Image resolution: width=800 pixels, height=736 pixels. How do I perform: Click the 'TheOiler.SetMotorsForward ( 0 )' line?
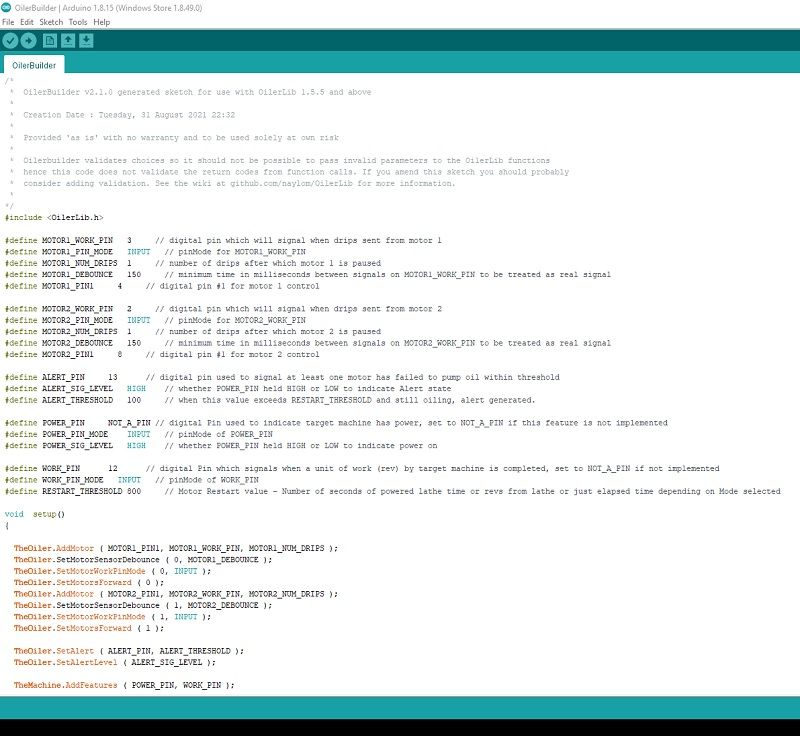pyautogui.click(x=89, y=582)
